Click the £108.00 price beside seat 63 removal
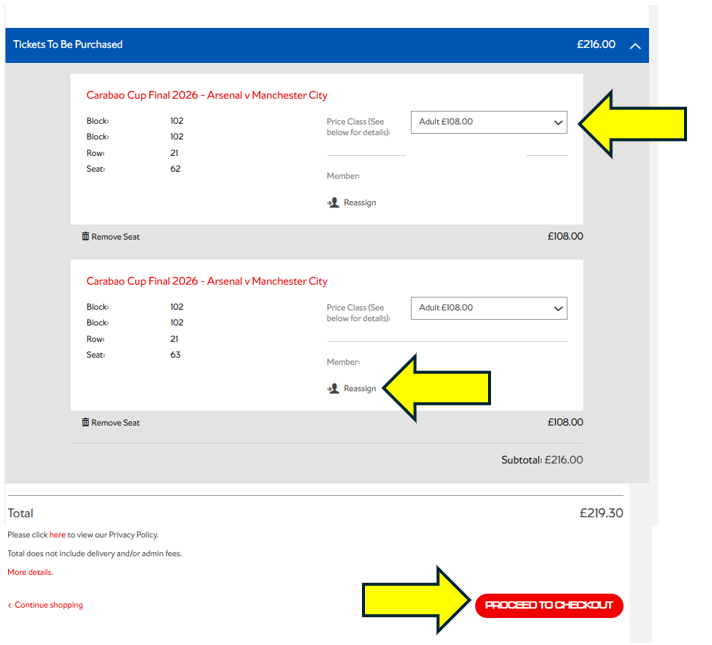The width and height of the screenshot is (712, 645). pyautogui.click(x=565, y=422)
